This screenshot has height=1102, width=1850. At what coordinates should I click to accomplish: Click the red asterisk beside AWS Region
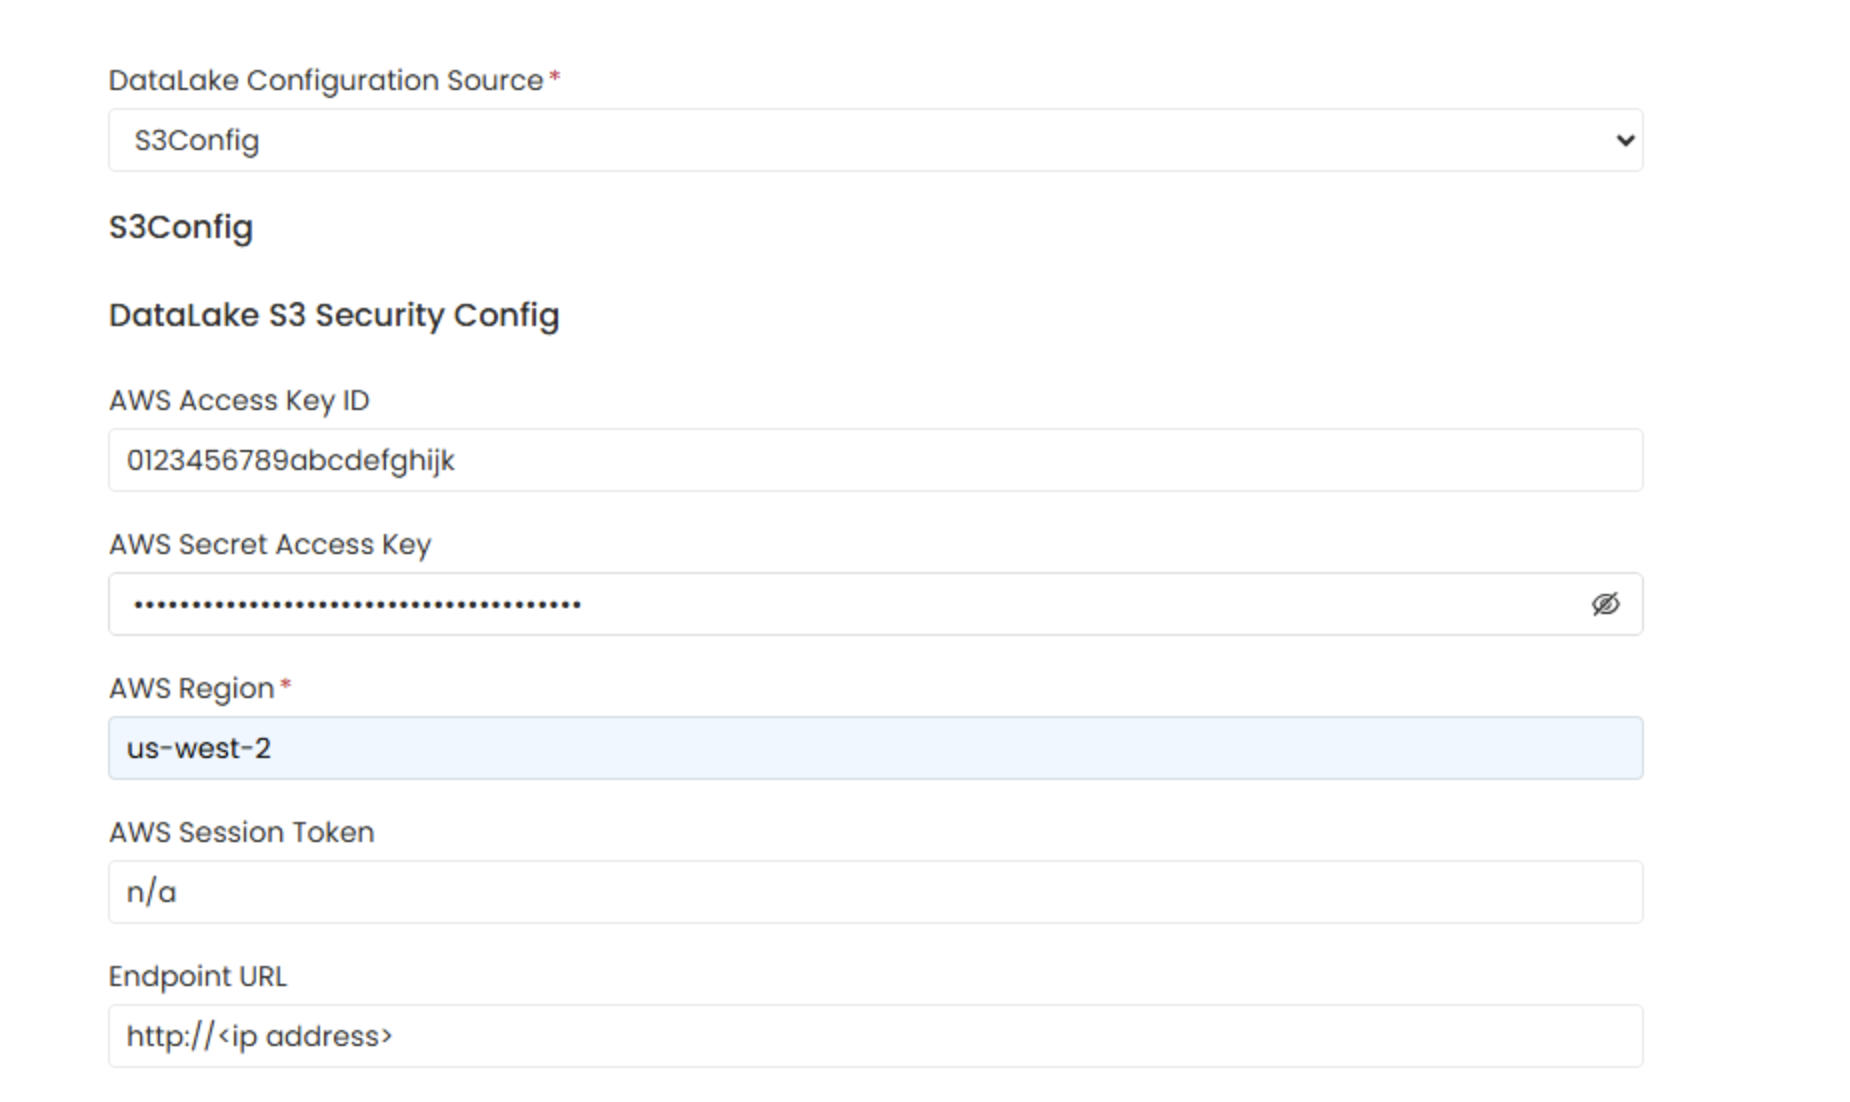coord(286,685)
